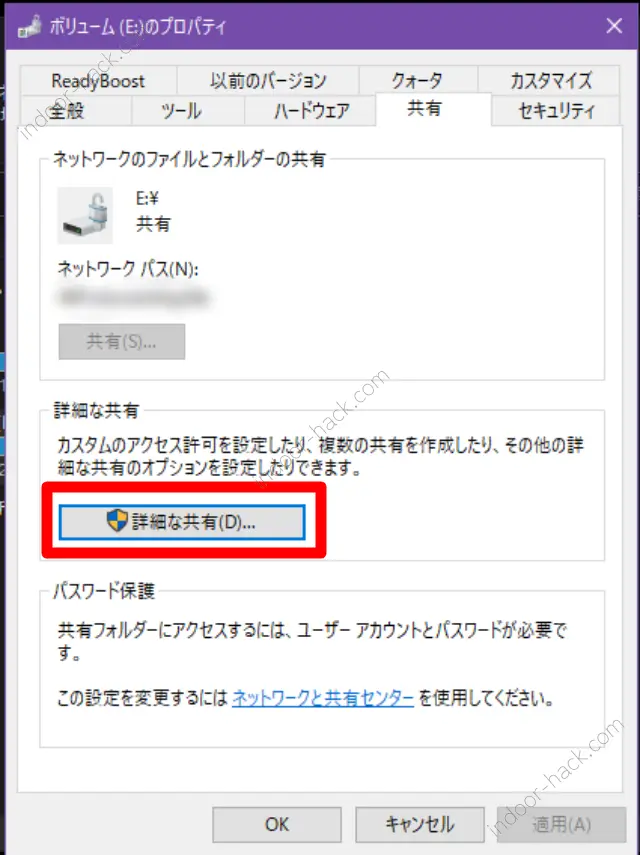Click the drive icon in the title bar
Viewport: 640px width, 855px height.
[29, 26]
